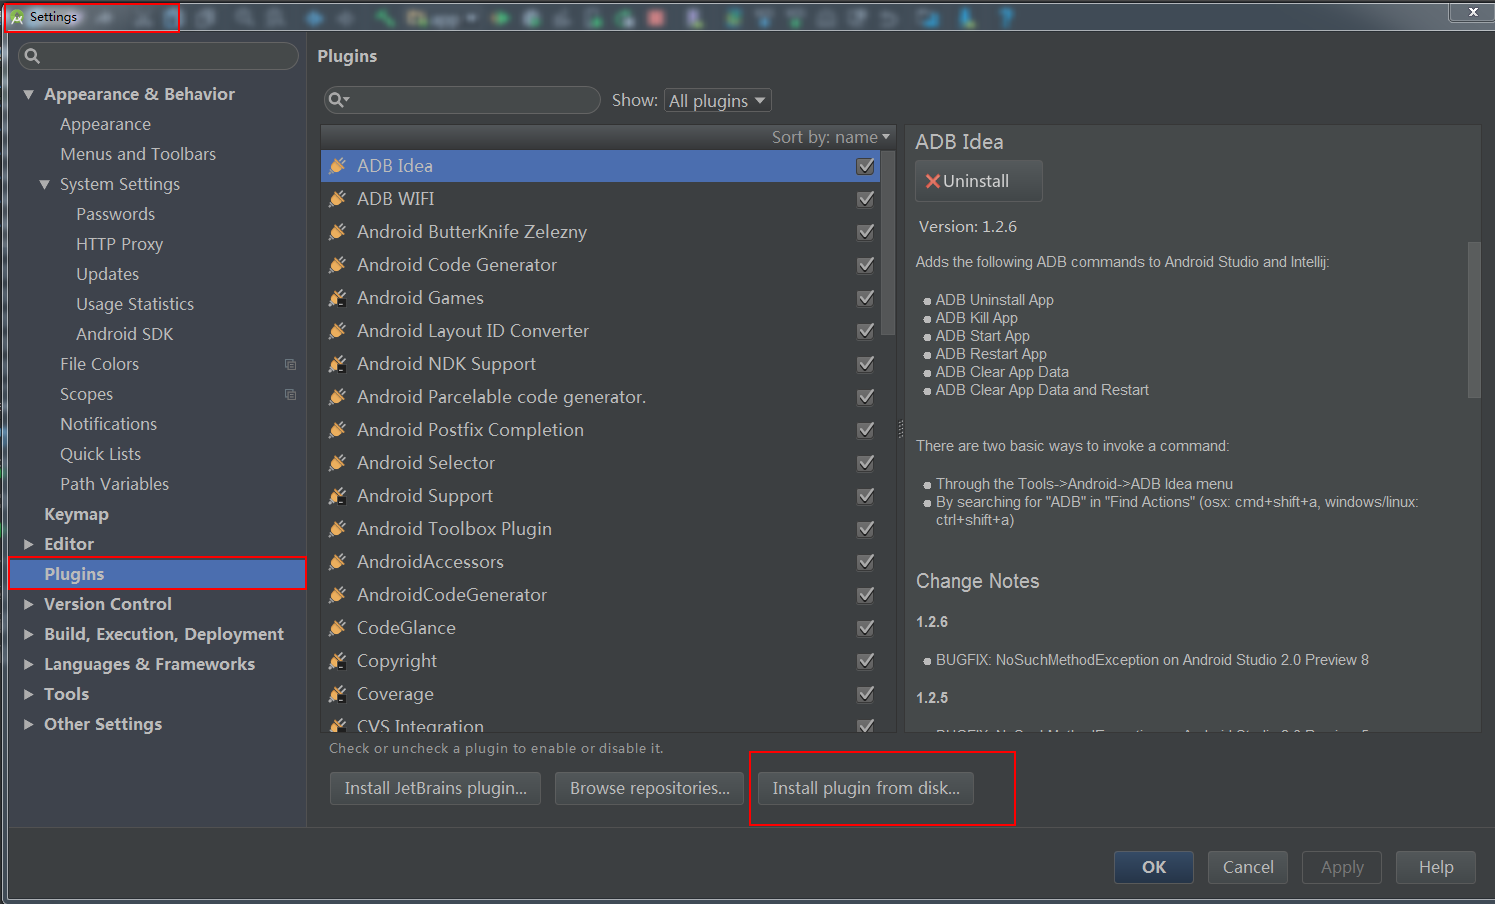Expand the Languages & Frameworks arrow
1495x904 pixels.
click(28, 664)
